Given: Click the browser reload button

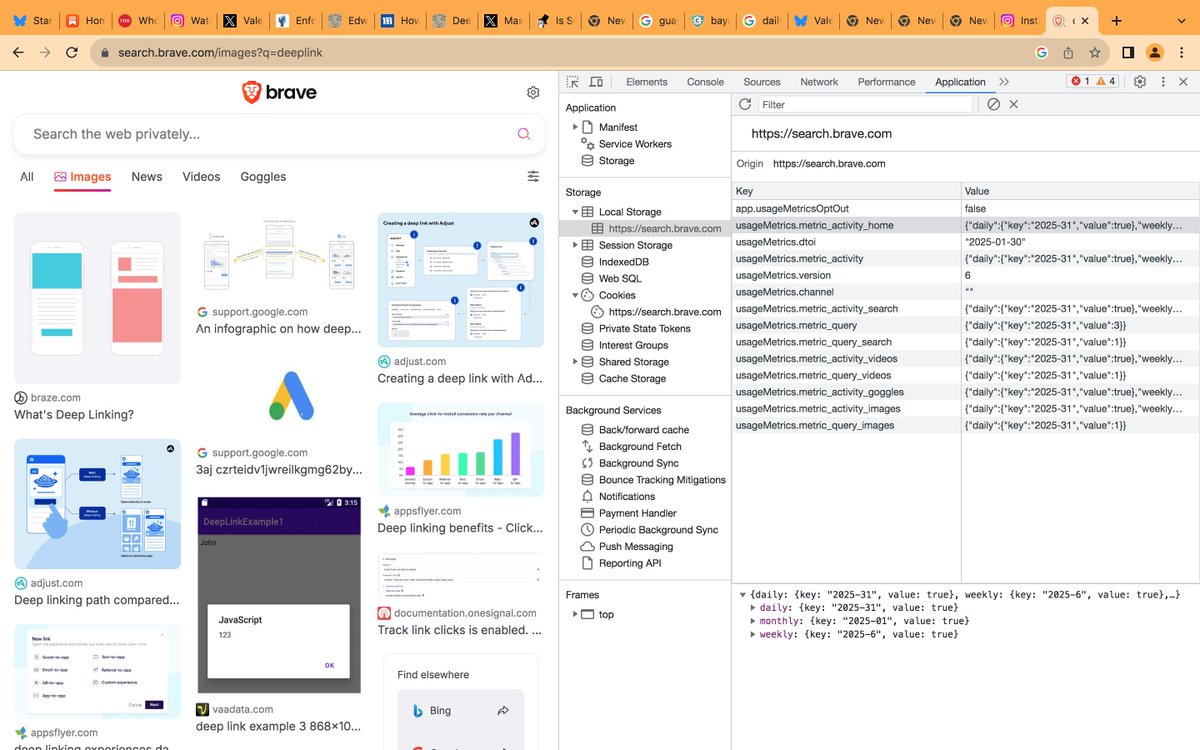Looking at the screenshot, I should tap(71, 52).
